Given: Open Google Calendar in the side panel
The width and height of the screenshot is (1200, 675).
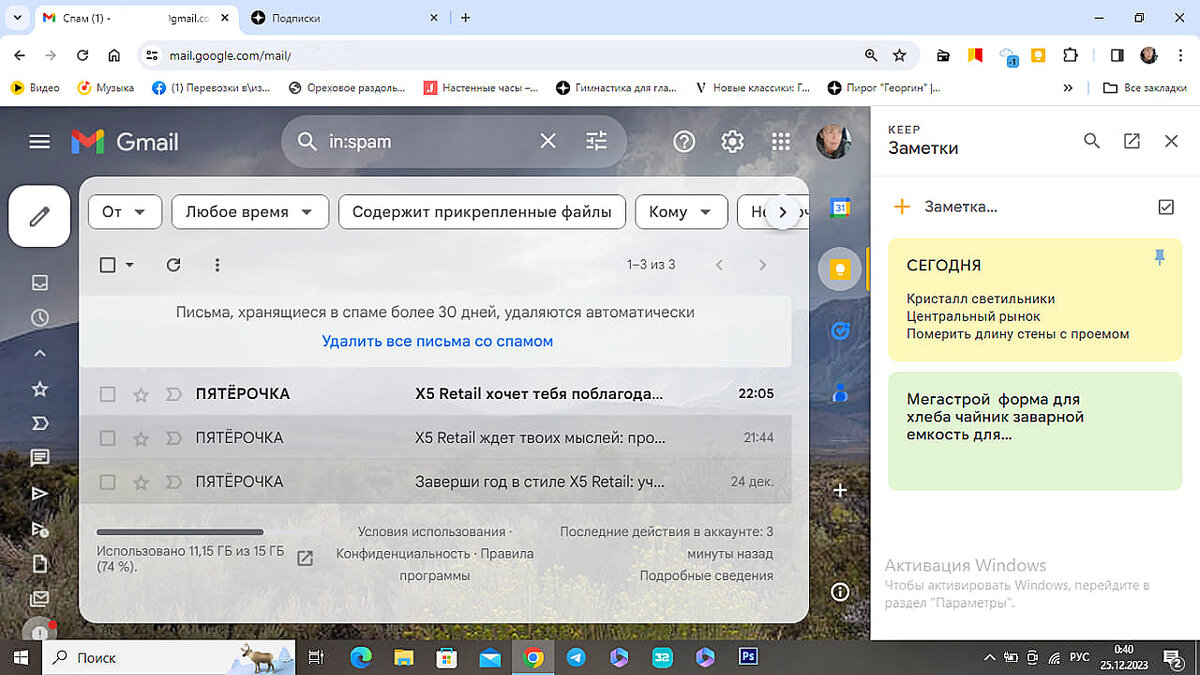Looking at the screenshot, I should pyautogui.click(x=840, y=207).
